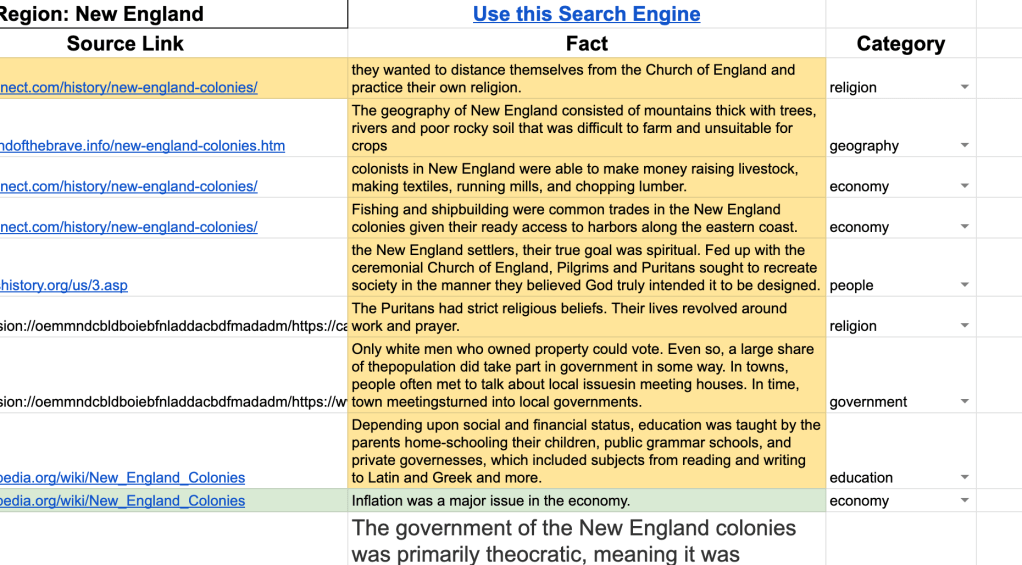Open the landofthebrave.info new-england-colonies.htm link
This screenshot has height=565, width=1022.
(142, 146)
